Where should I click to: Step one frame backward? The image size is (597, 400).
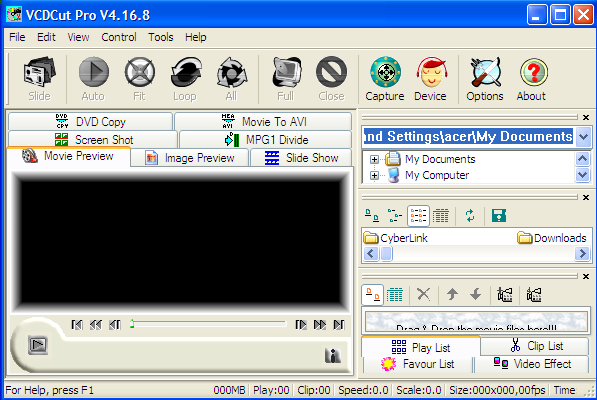click(115, 325)
